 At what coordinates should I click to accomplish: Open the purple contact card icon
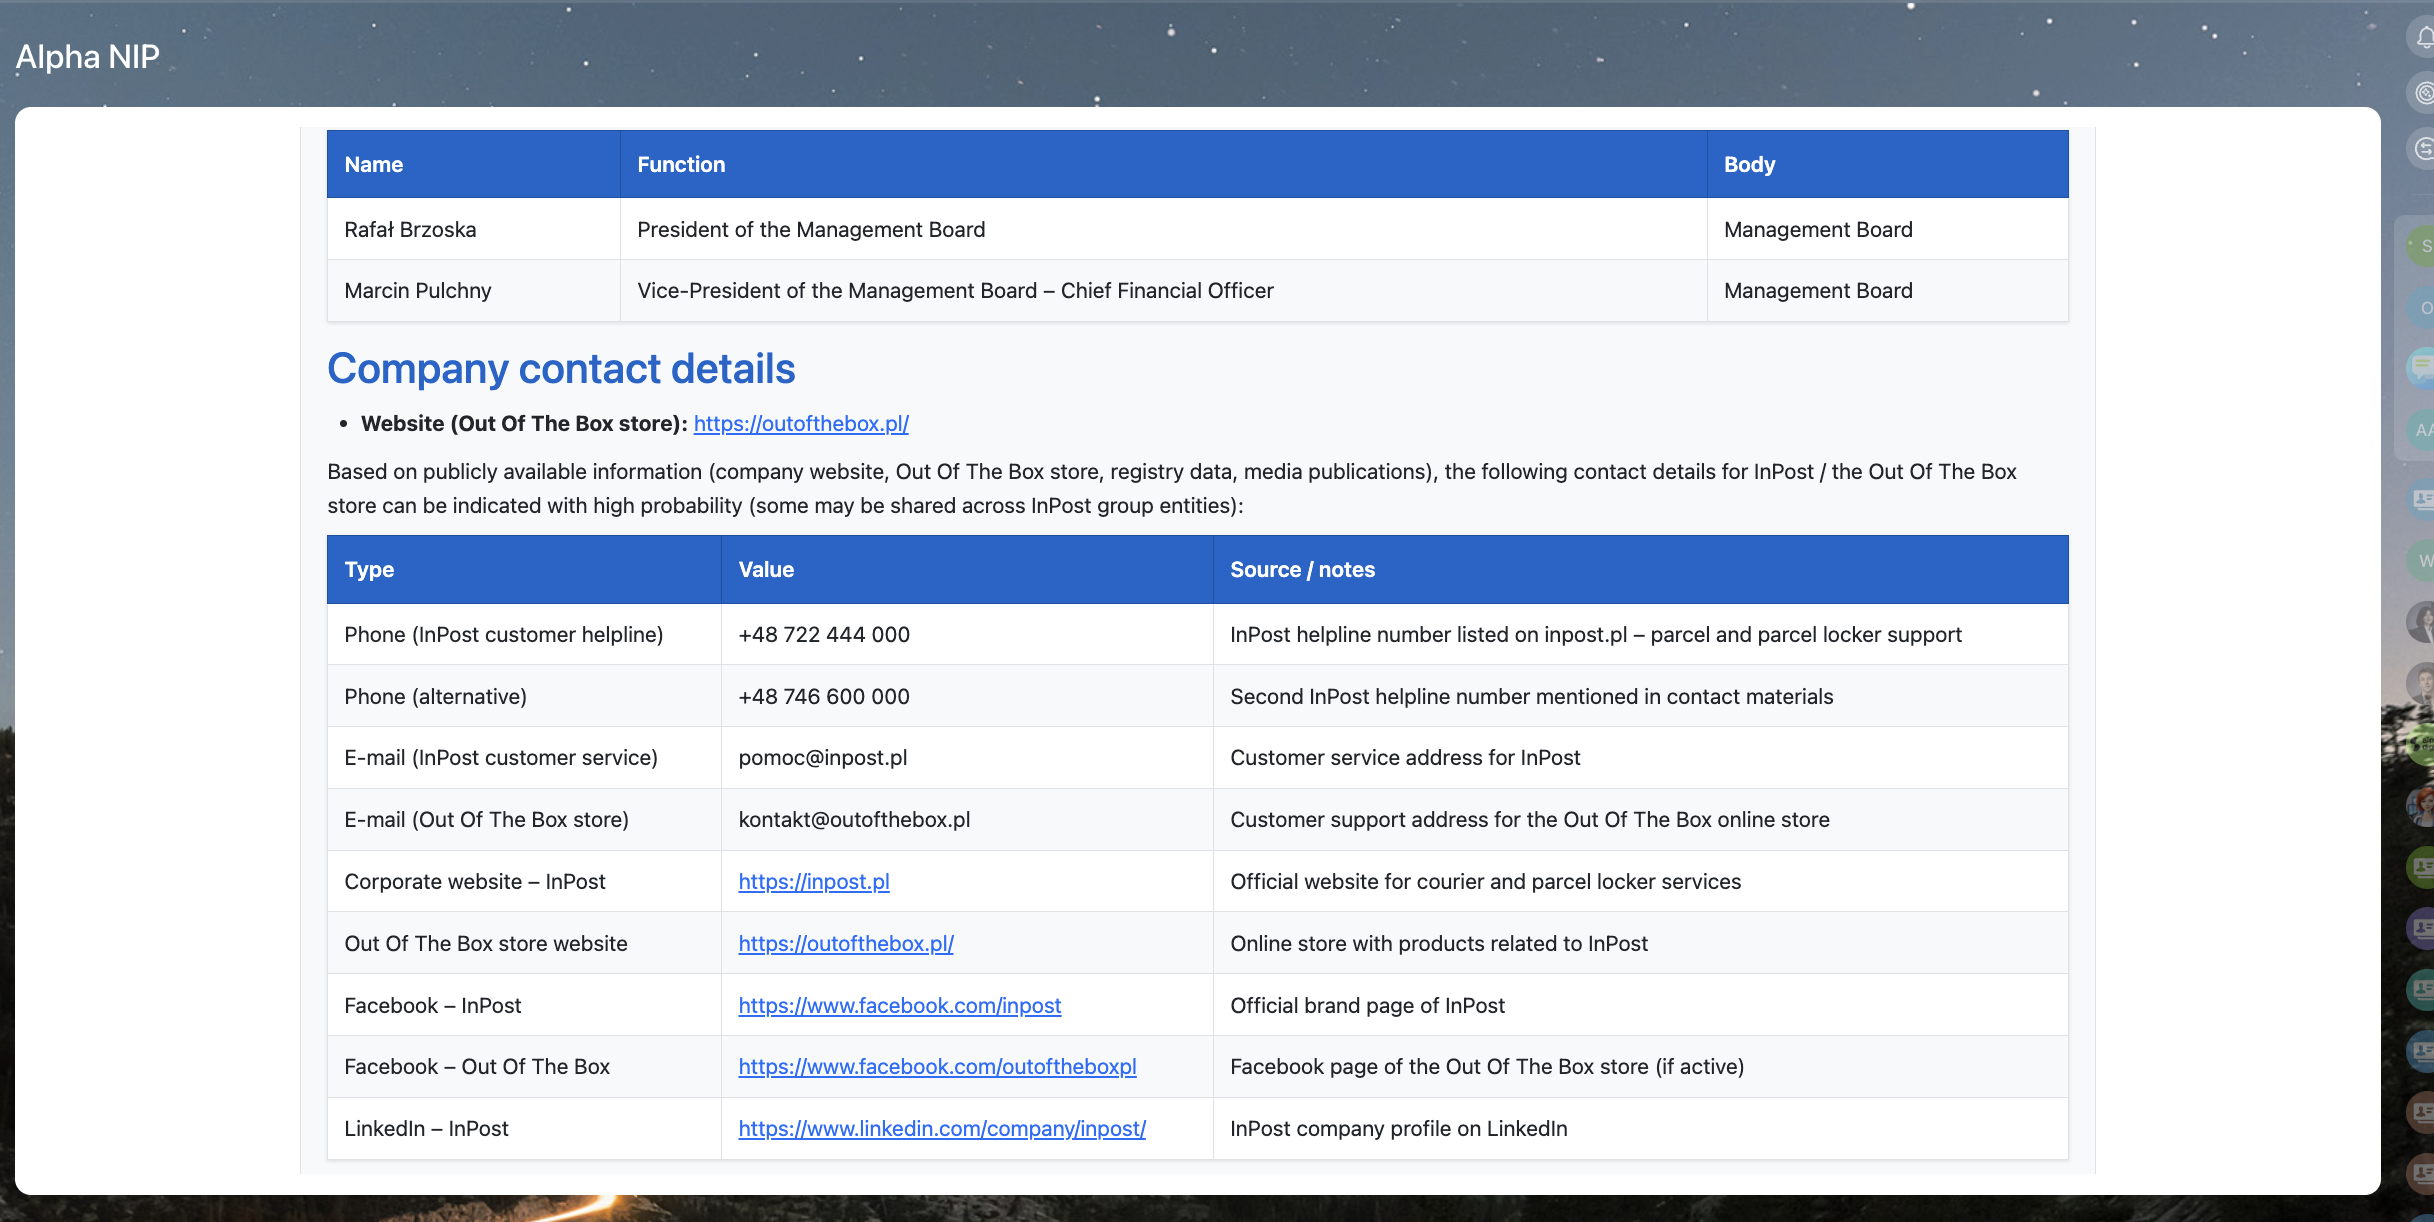pyautogui.click(x=2423, y=929)
